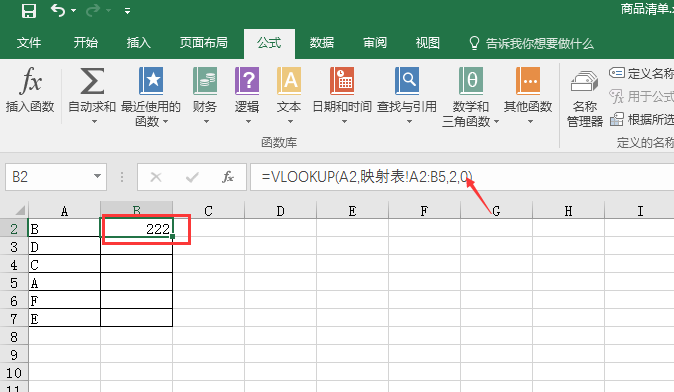Select empty cell B3 next to D
The image size is (674, 392).
pyautogui.click(x=137, y=246)
